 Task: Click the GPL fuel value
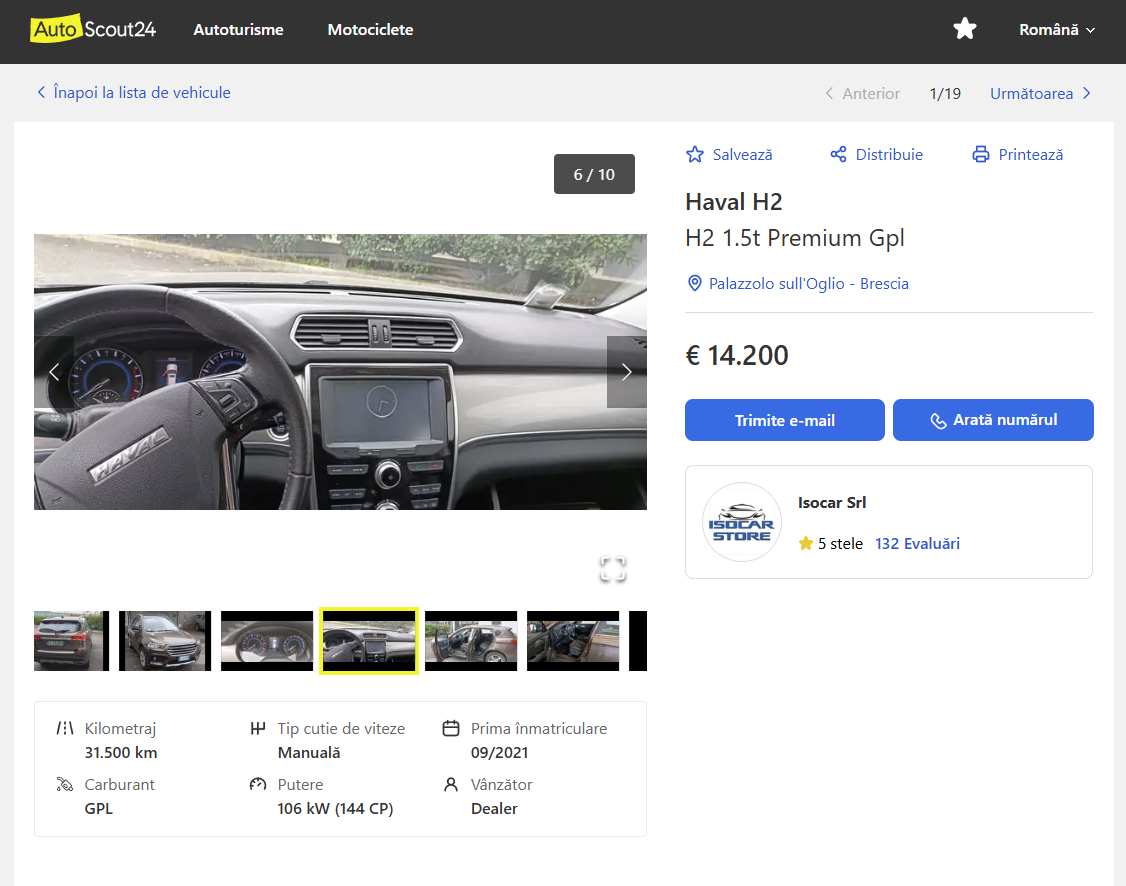pyautogui.click(x=98, y=808)
